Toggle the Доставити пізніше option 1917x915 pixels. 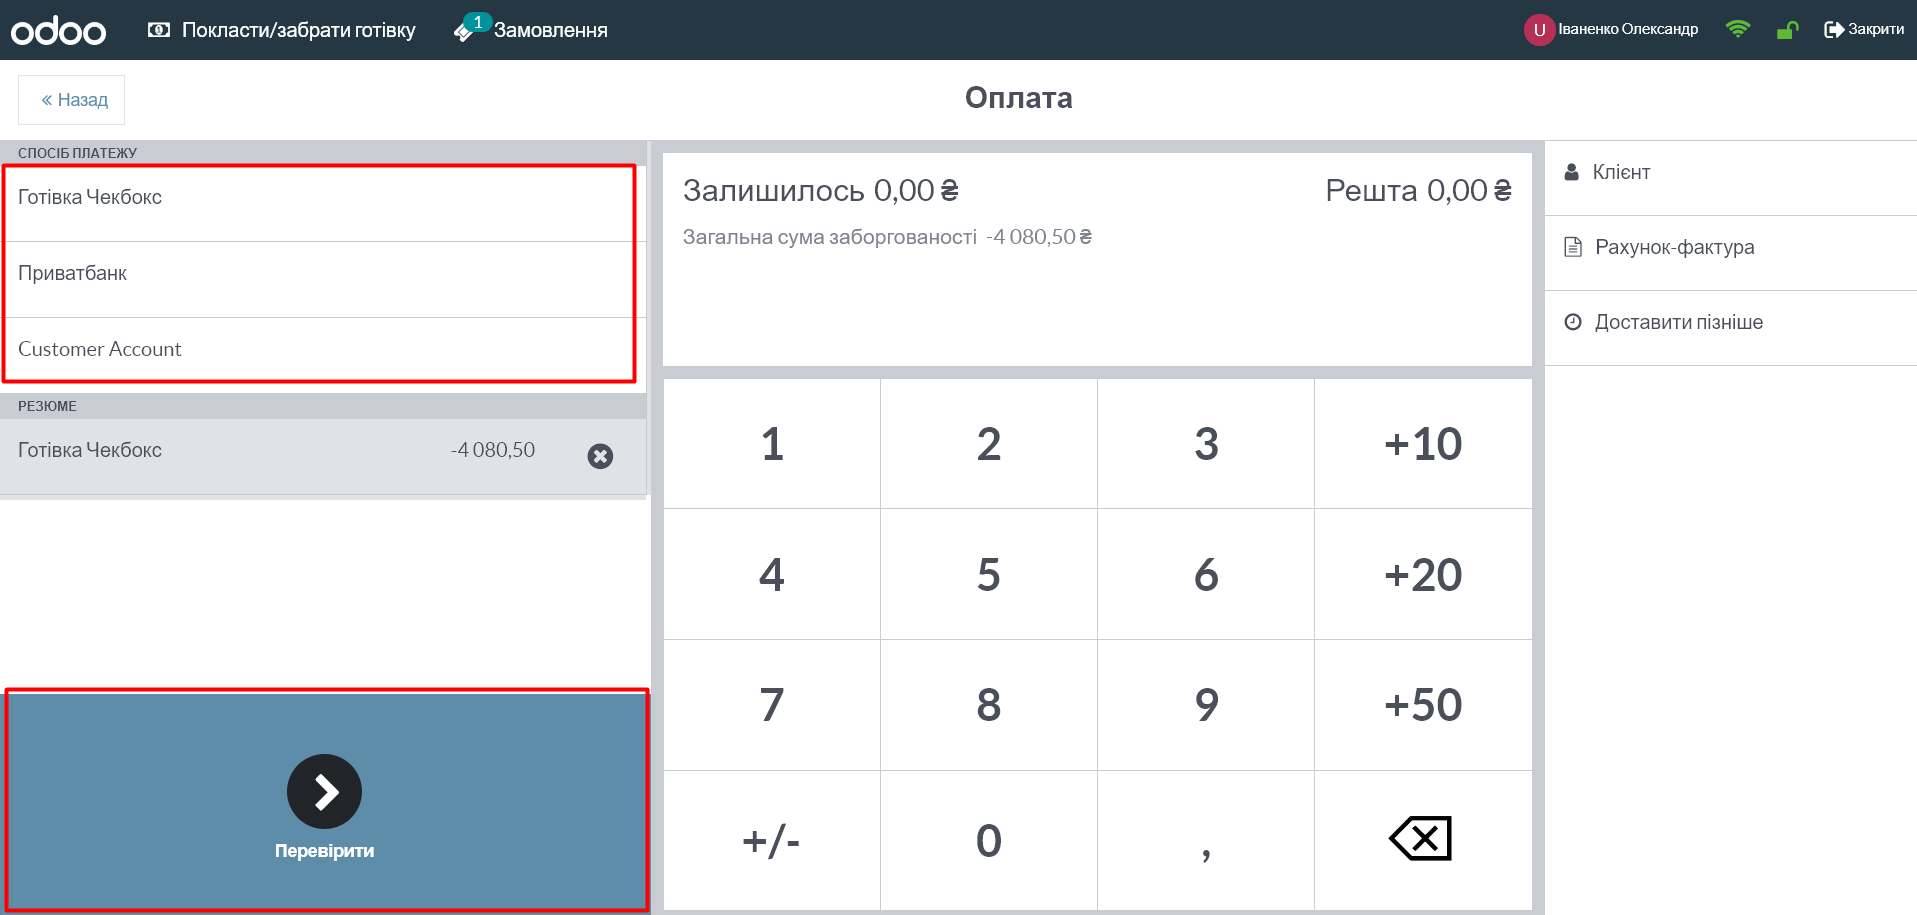1677,322
